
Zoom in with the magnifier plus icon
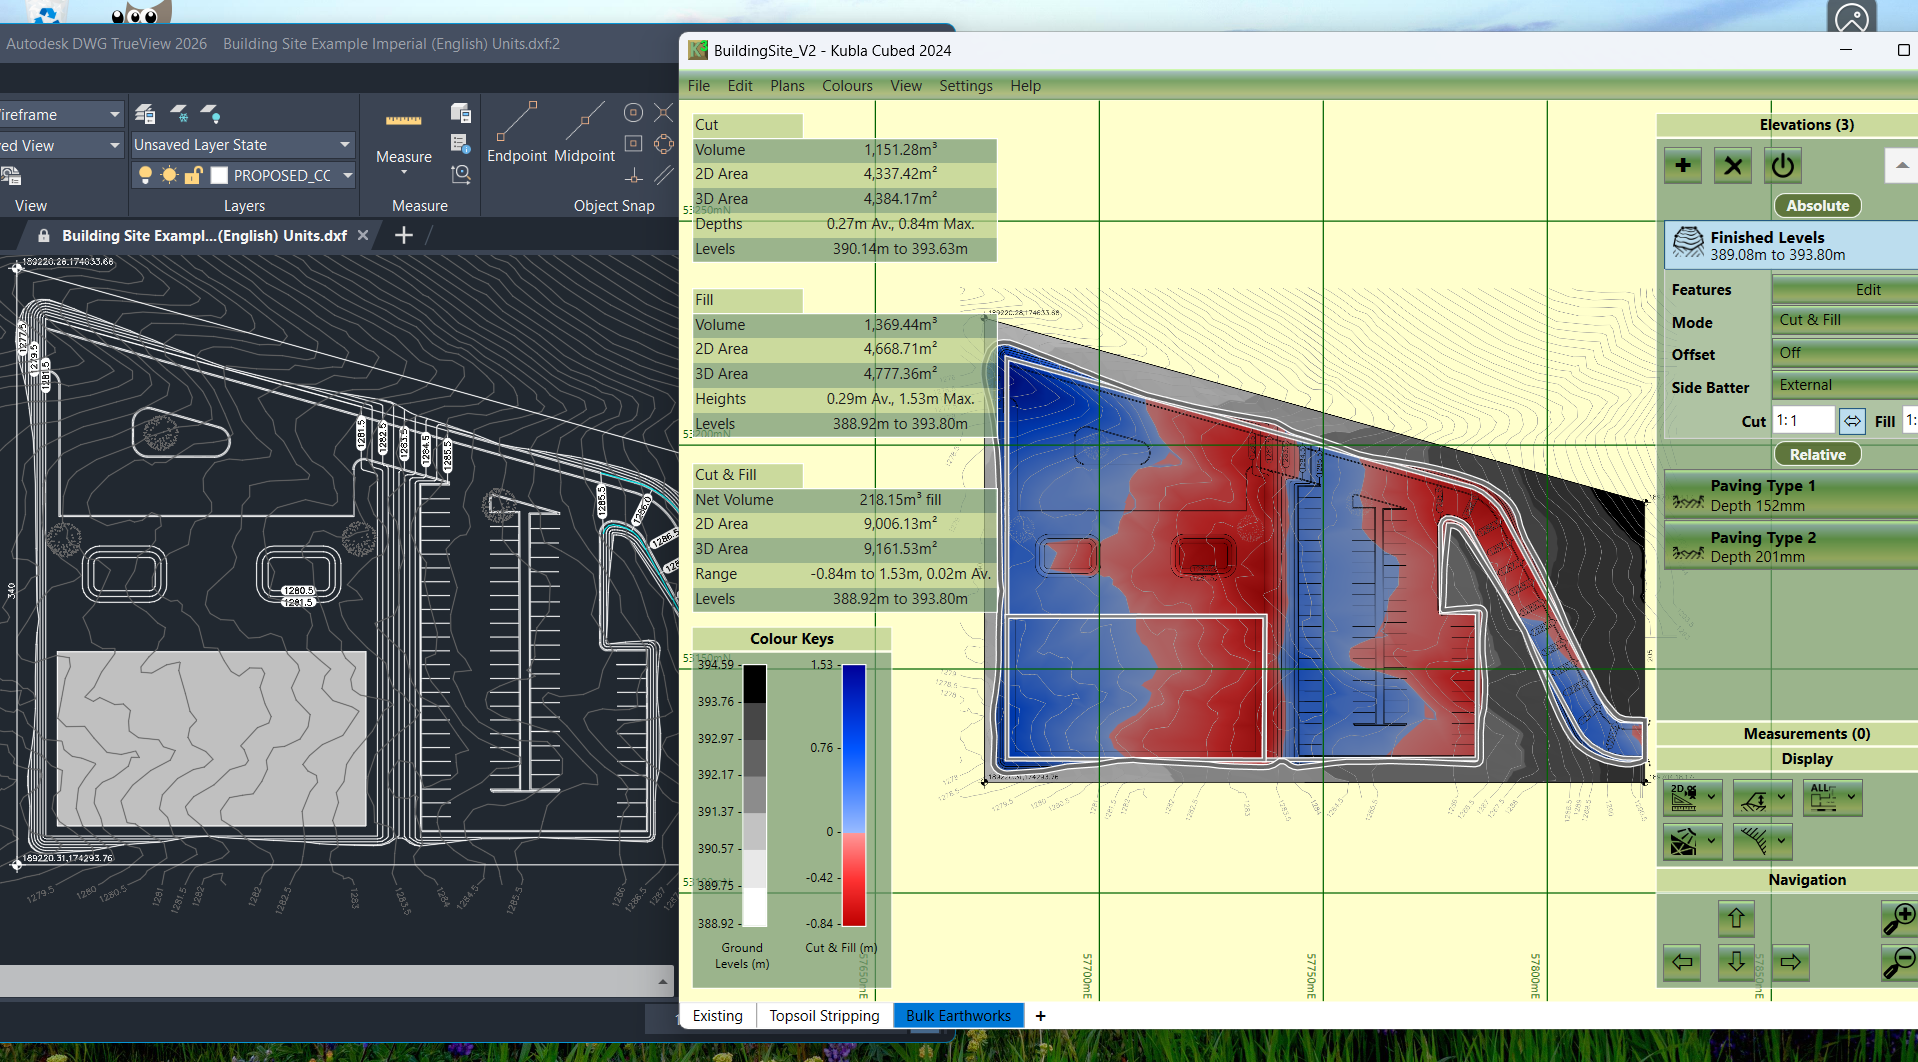1899,918
